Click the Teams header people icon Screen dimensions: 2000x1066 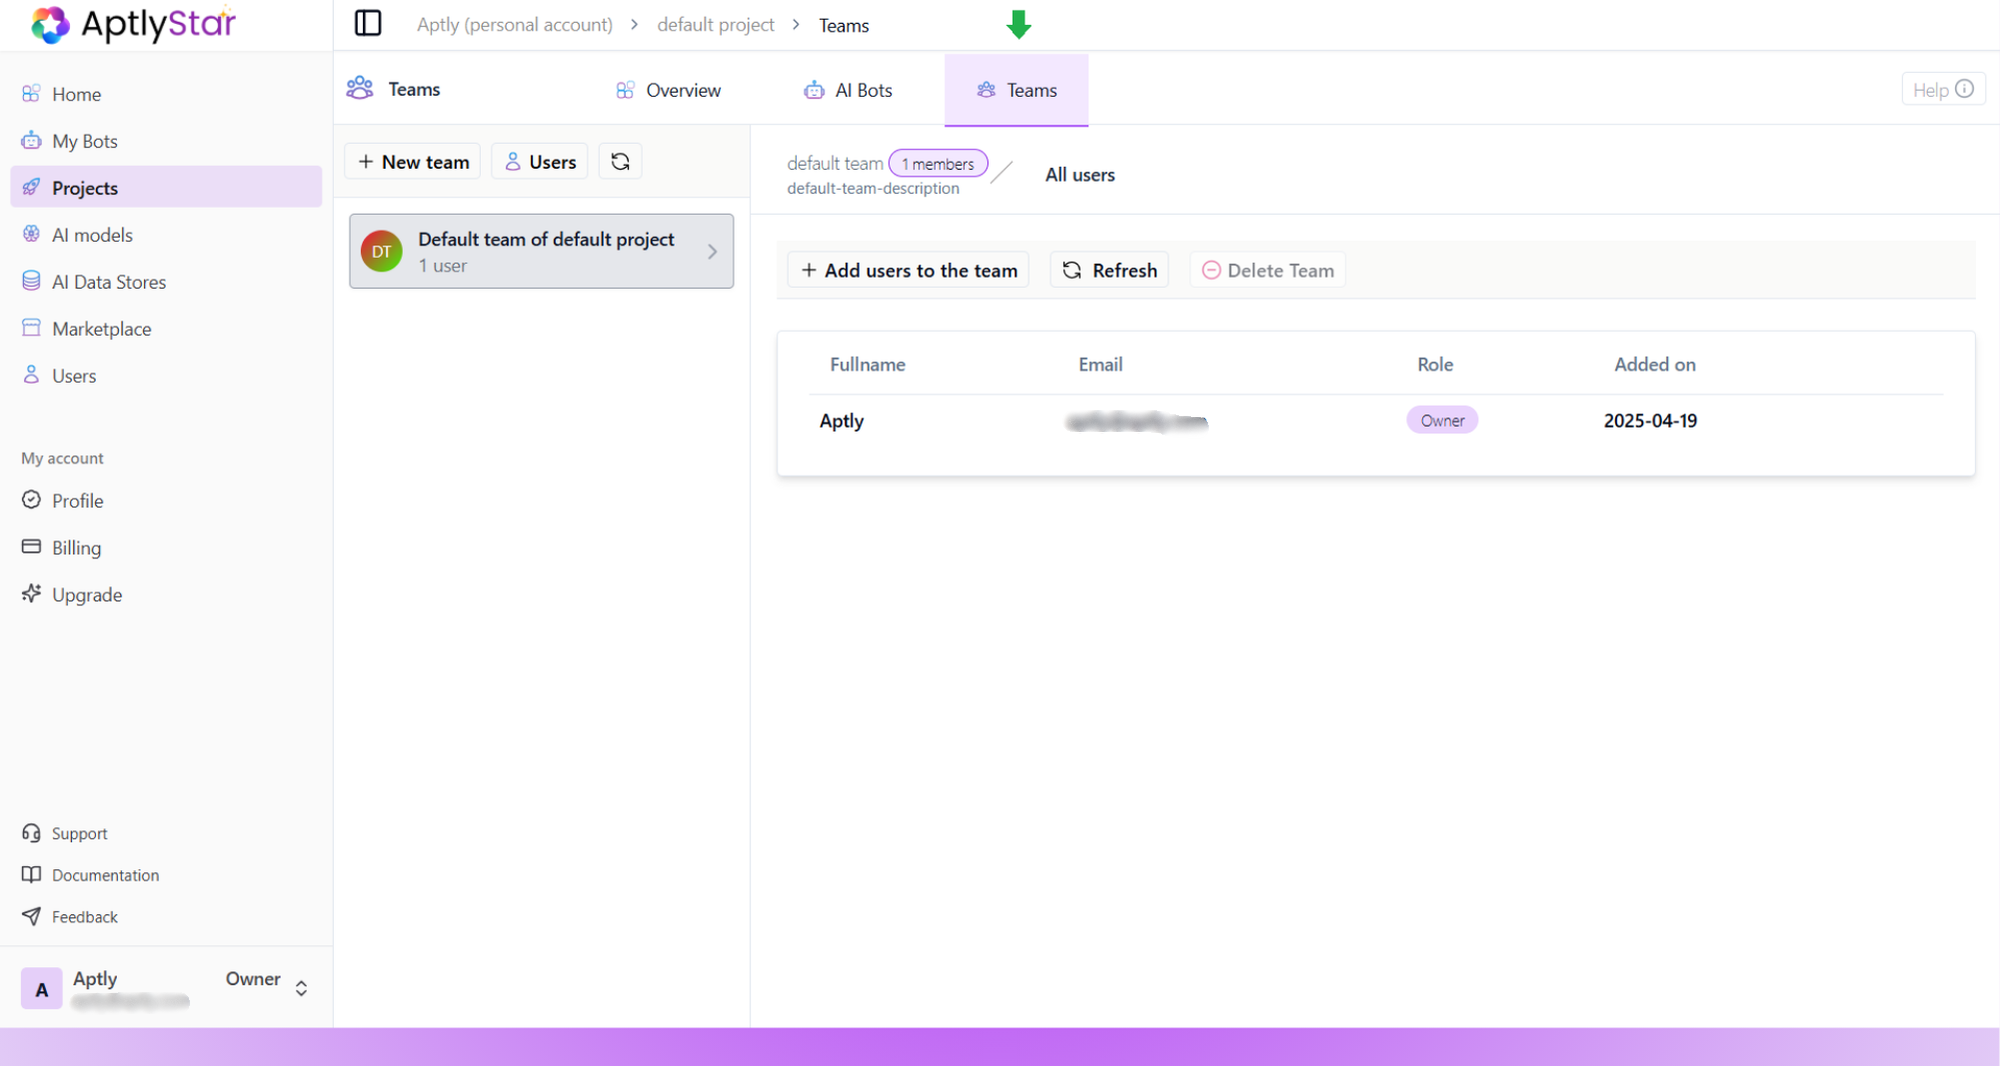coord(360,88)
